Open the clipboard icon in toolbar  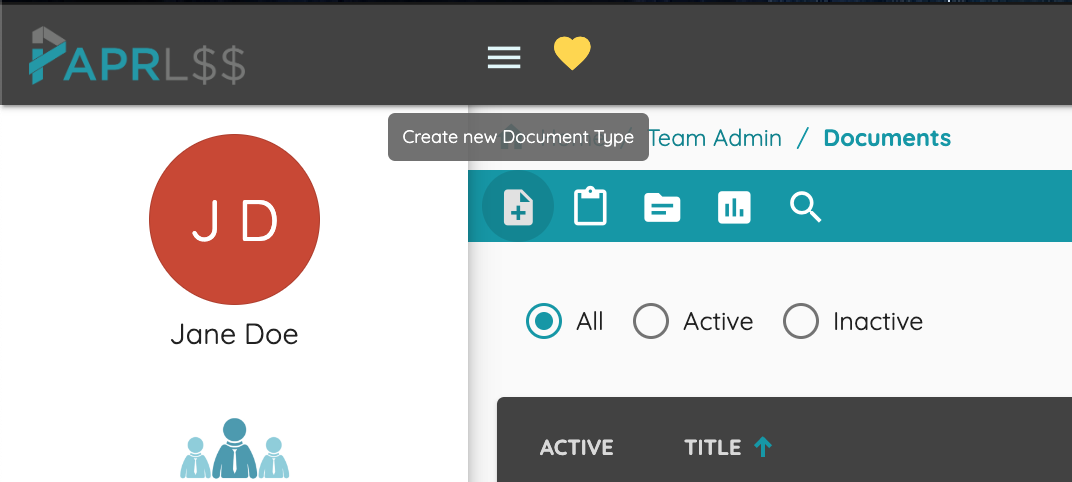[x=590, y=207]
